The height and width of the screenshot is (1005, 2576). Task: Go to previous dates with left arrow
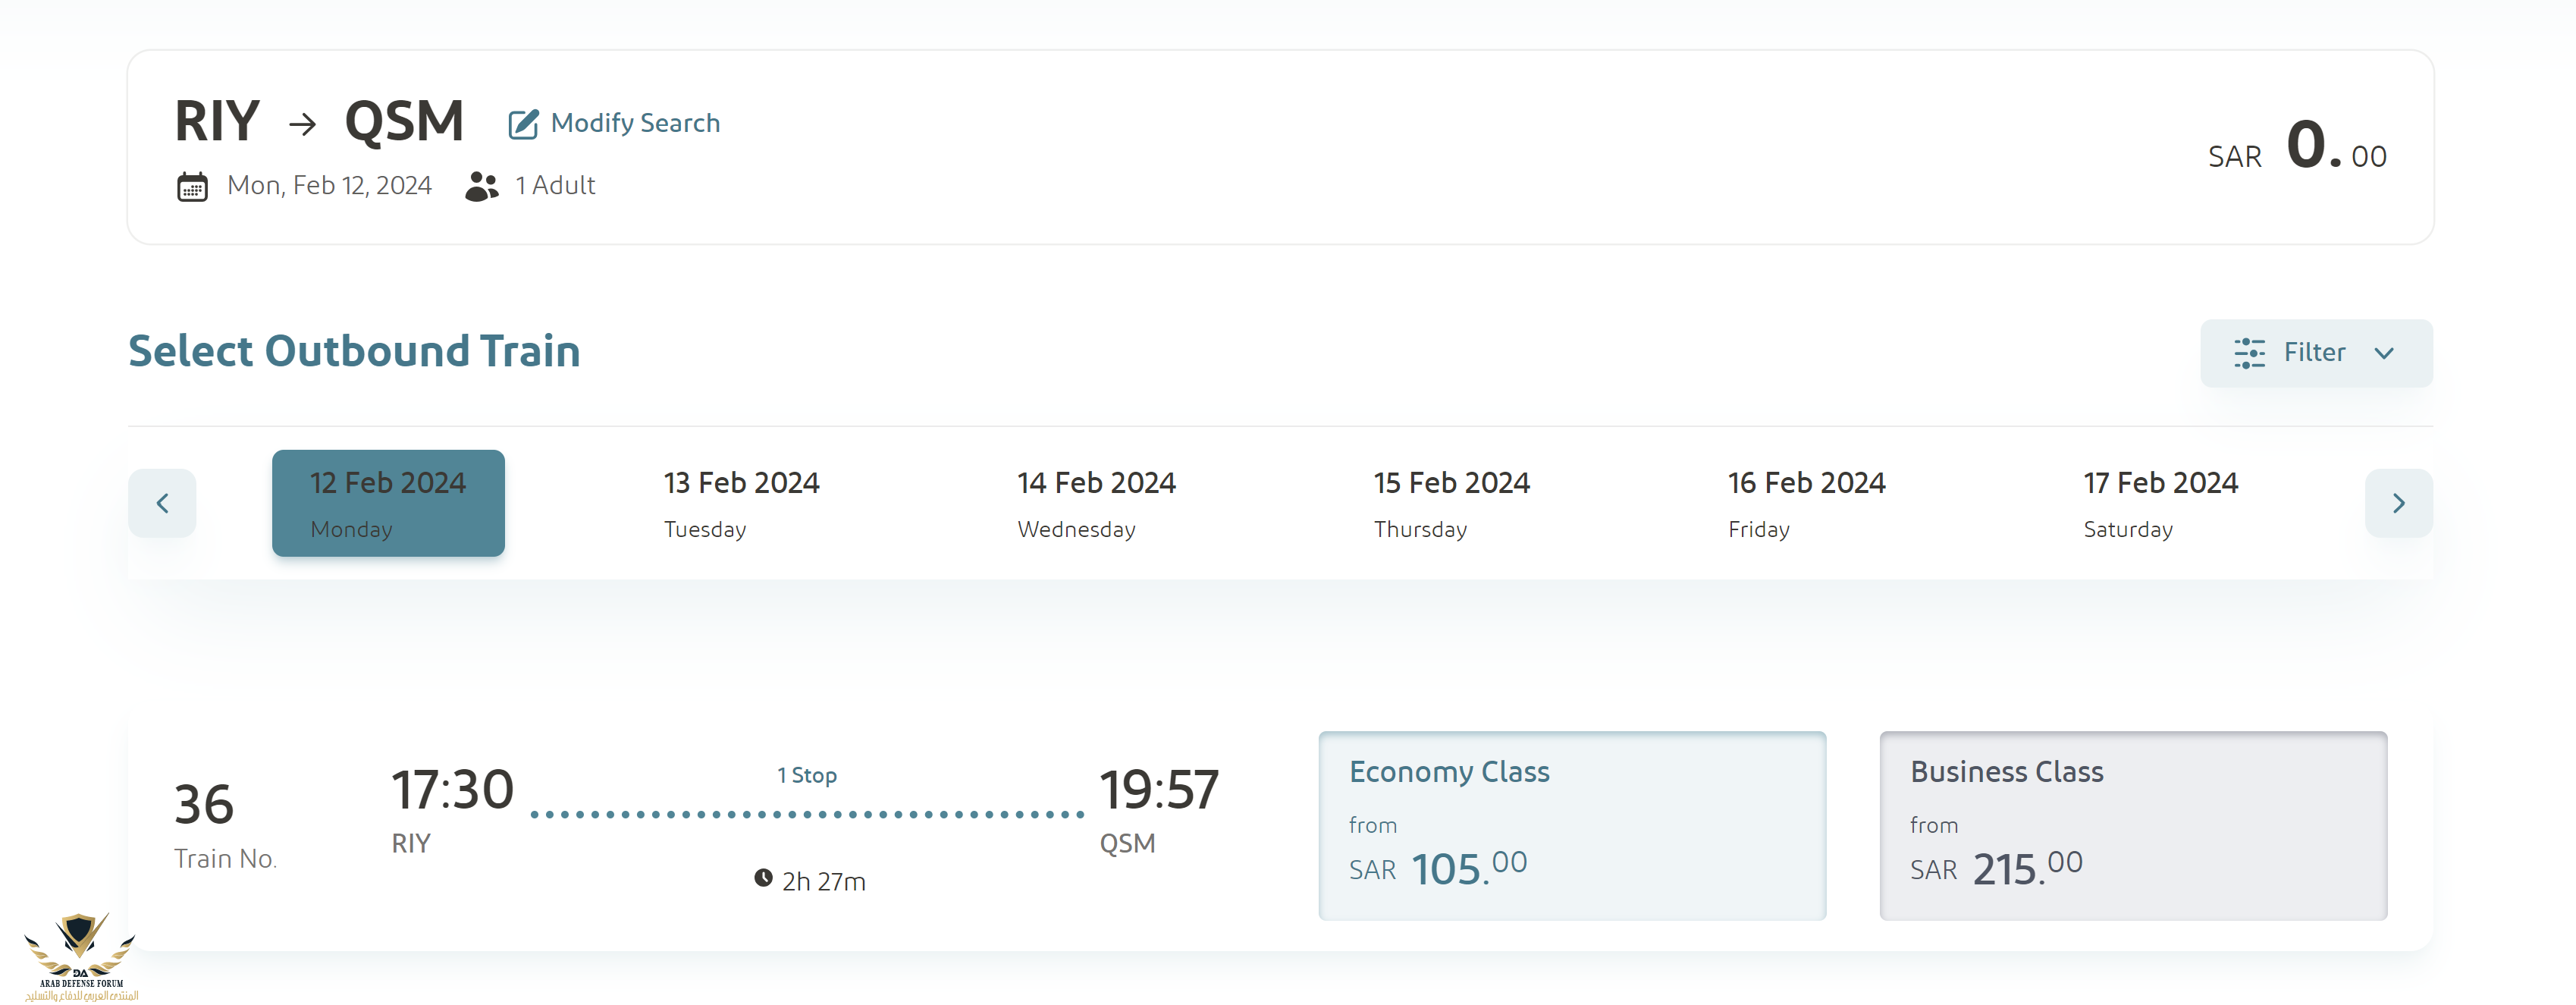162,503
